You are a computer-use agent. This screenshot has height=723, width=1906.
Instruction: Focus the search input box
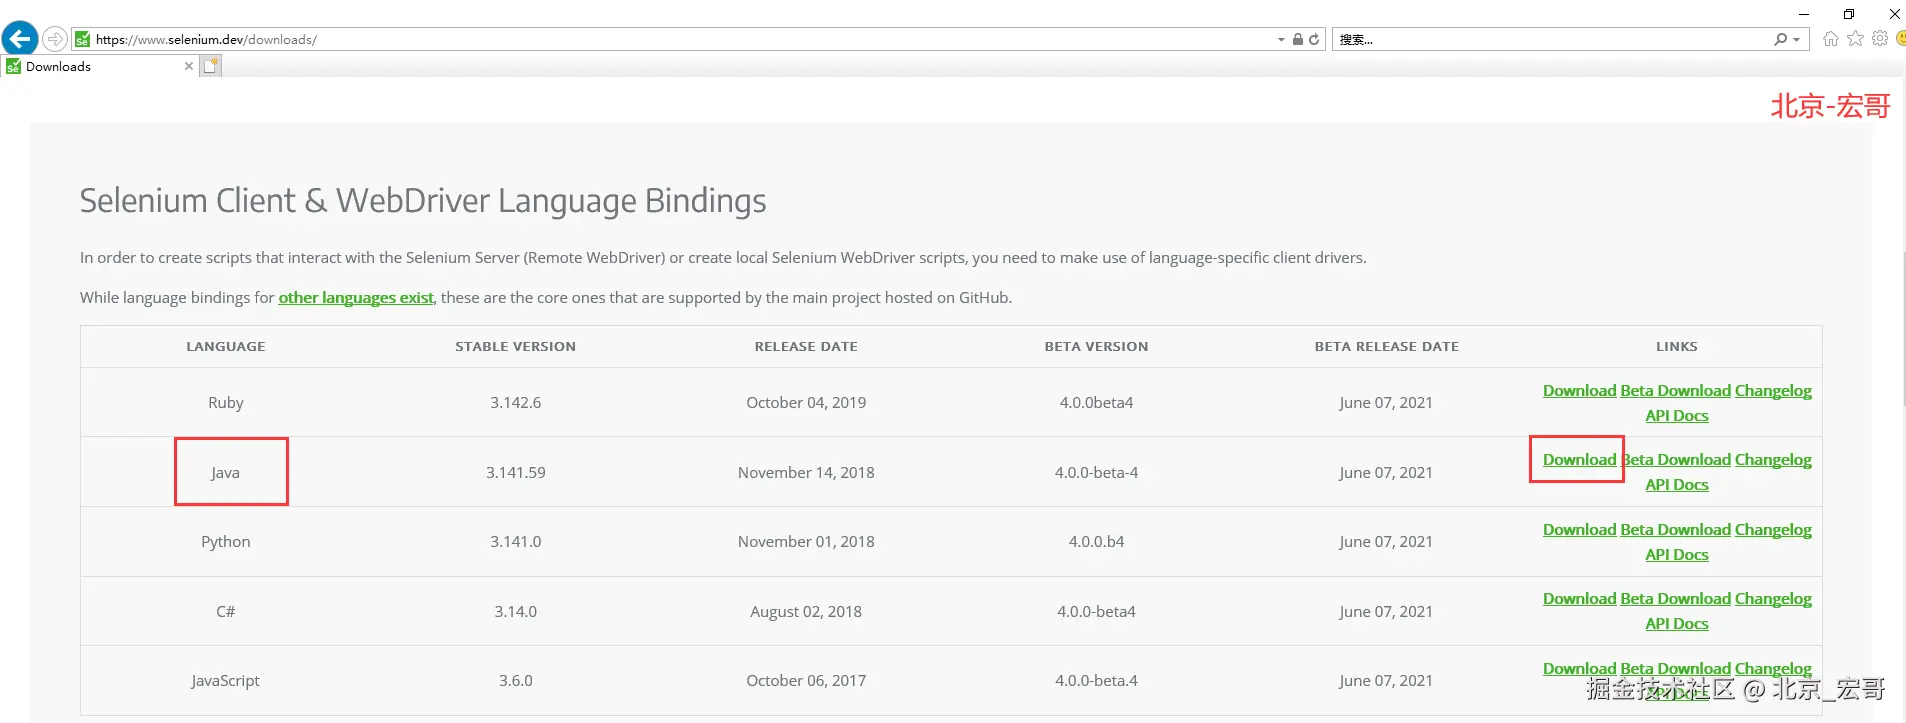[x=1550, y=40]
